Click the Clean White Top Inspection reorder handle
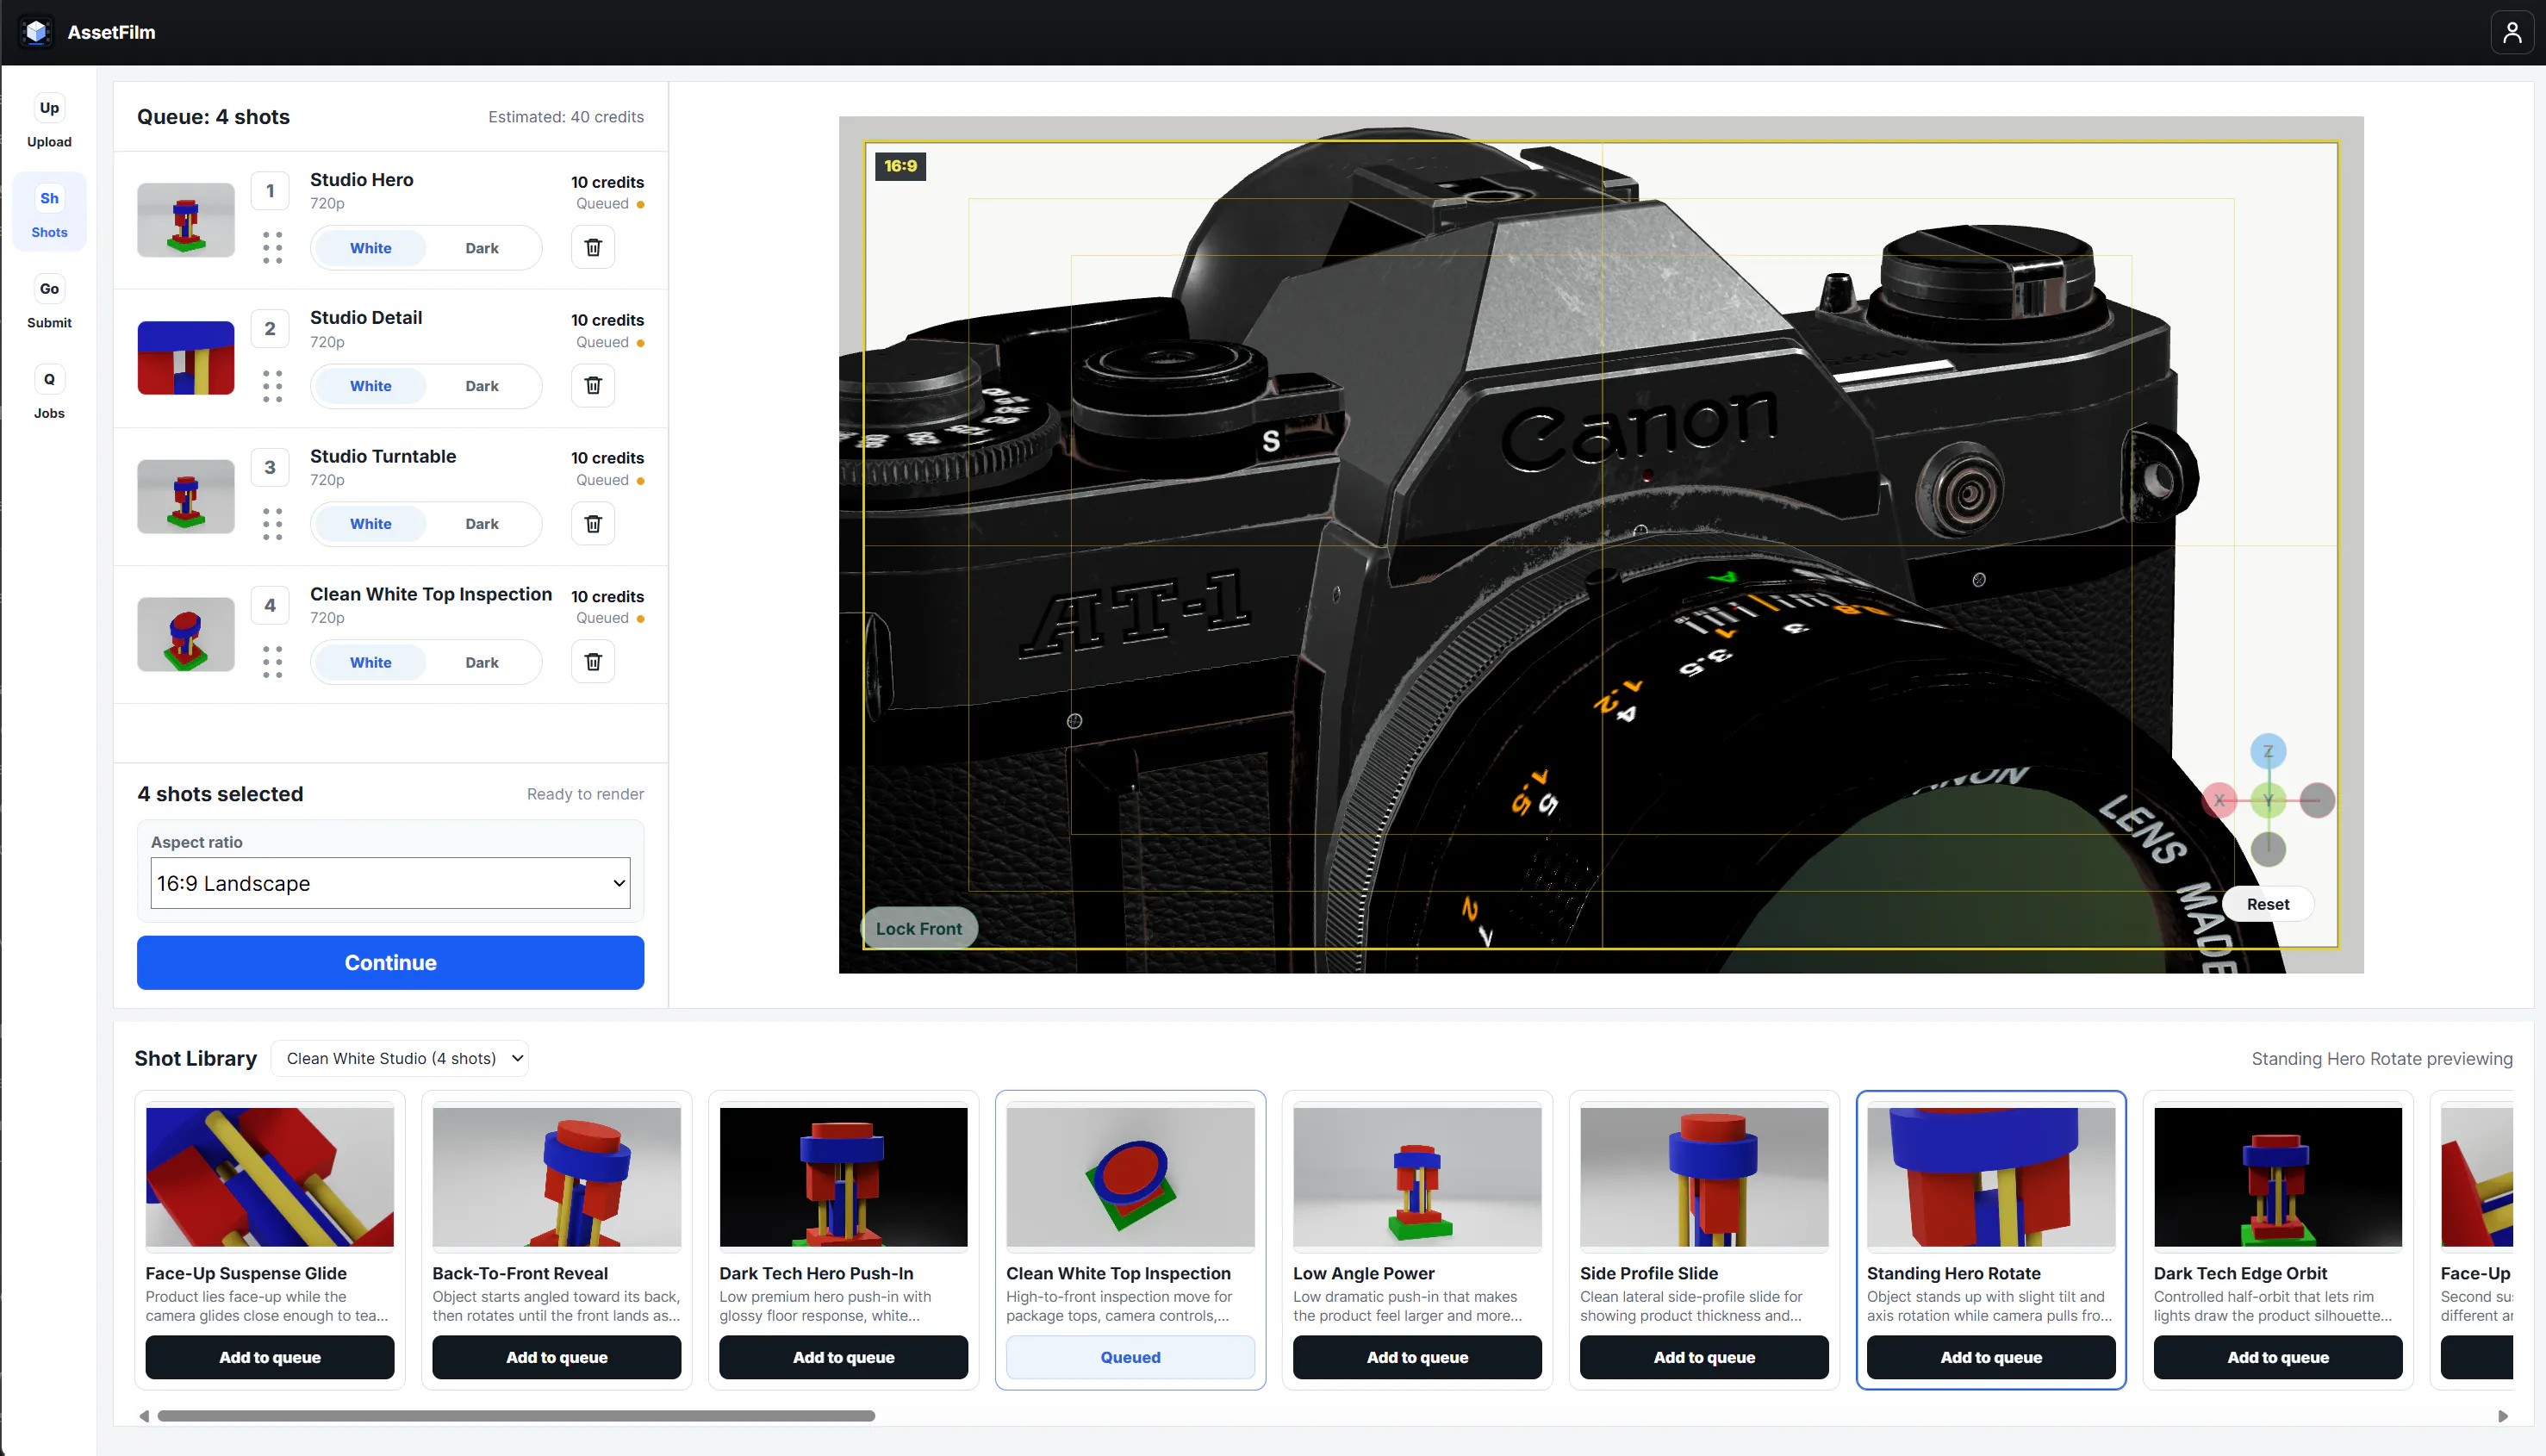Viewport: 2546px width, 1456px height. 272,661
